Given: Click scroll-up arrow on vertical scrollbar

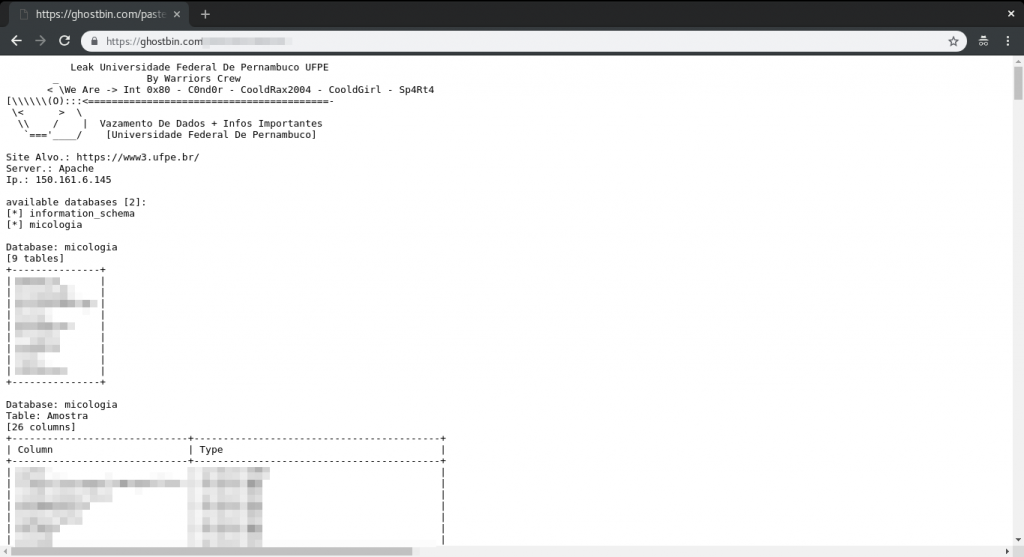Looking at the screenshot, I should pyautogui.click(x=1018, y=61).
